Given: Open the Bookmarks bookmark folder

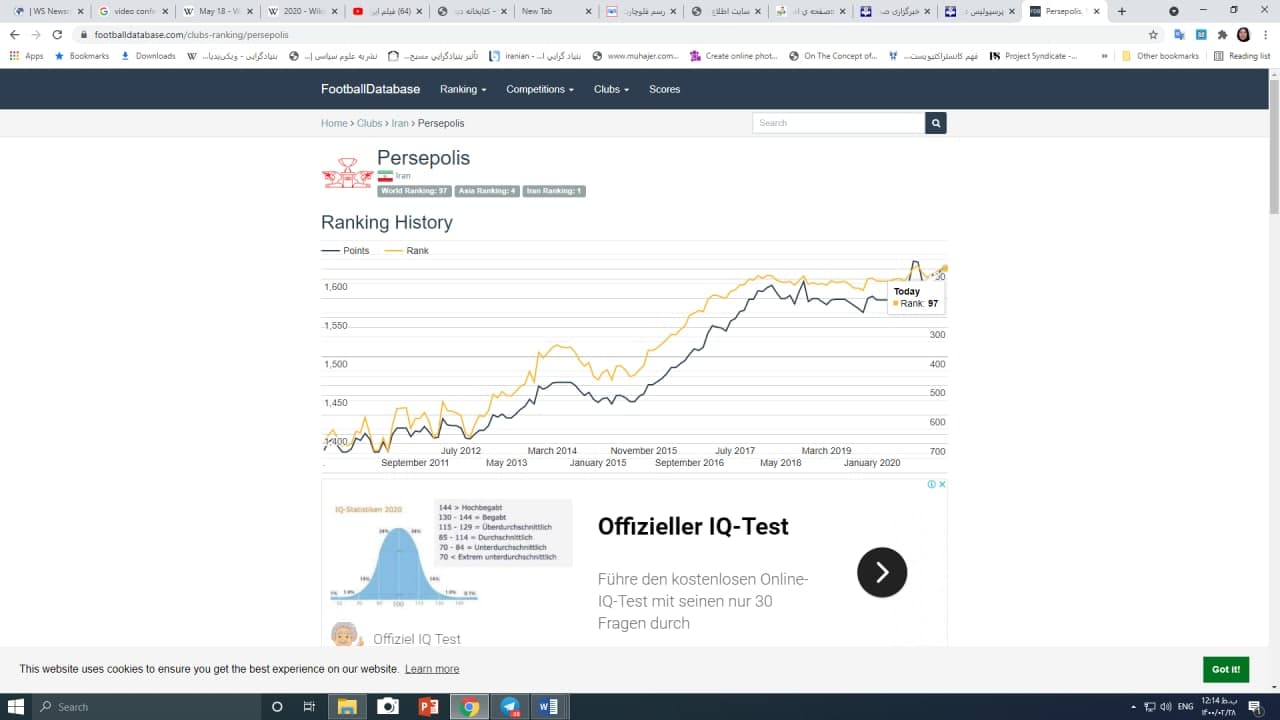Looking at the screenshot, I should click(x=82, y=56).
